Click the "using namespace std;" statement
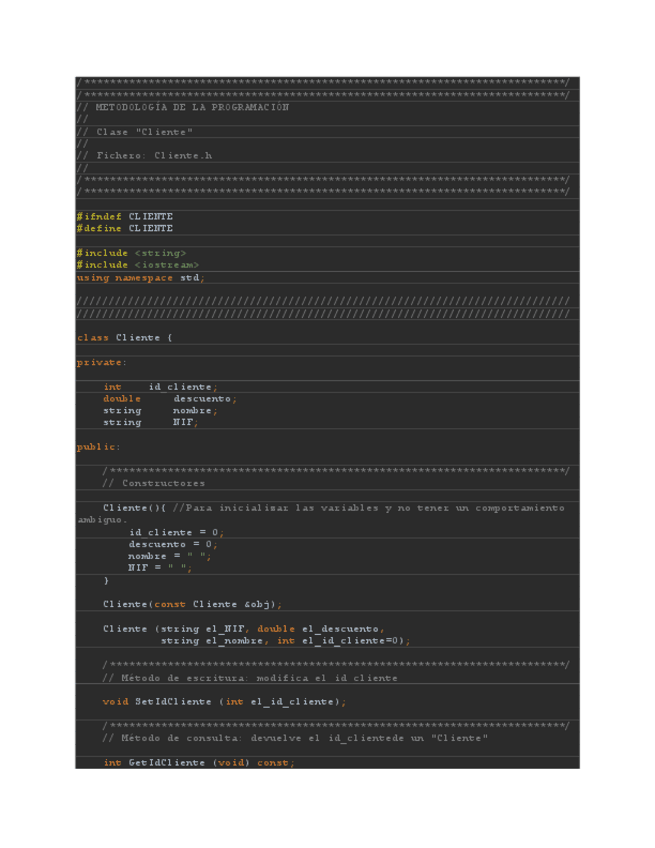This screenshot has width=655, height=848. click(x=140, y=278)
